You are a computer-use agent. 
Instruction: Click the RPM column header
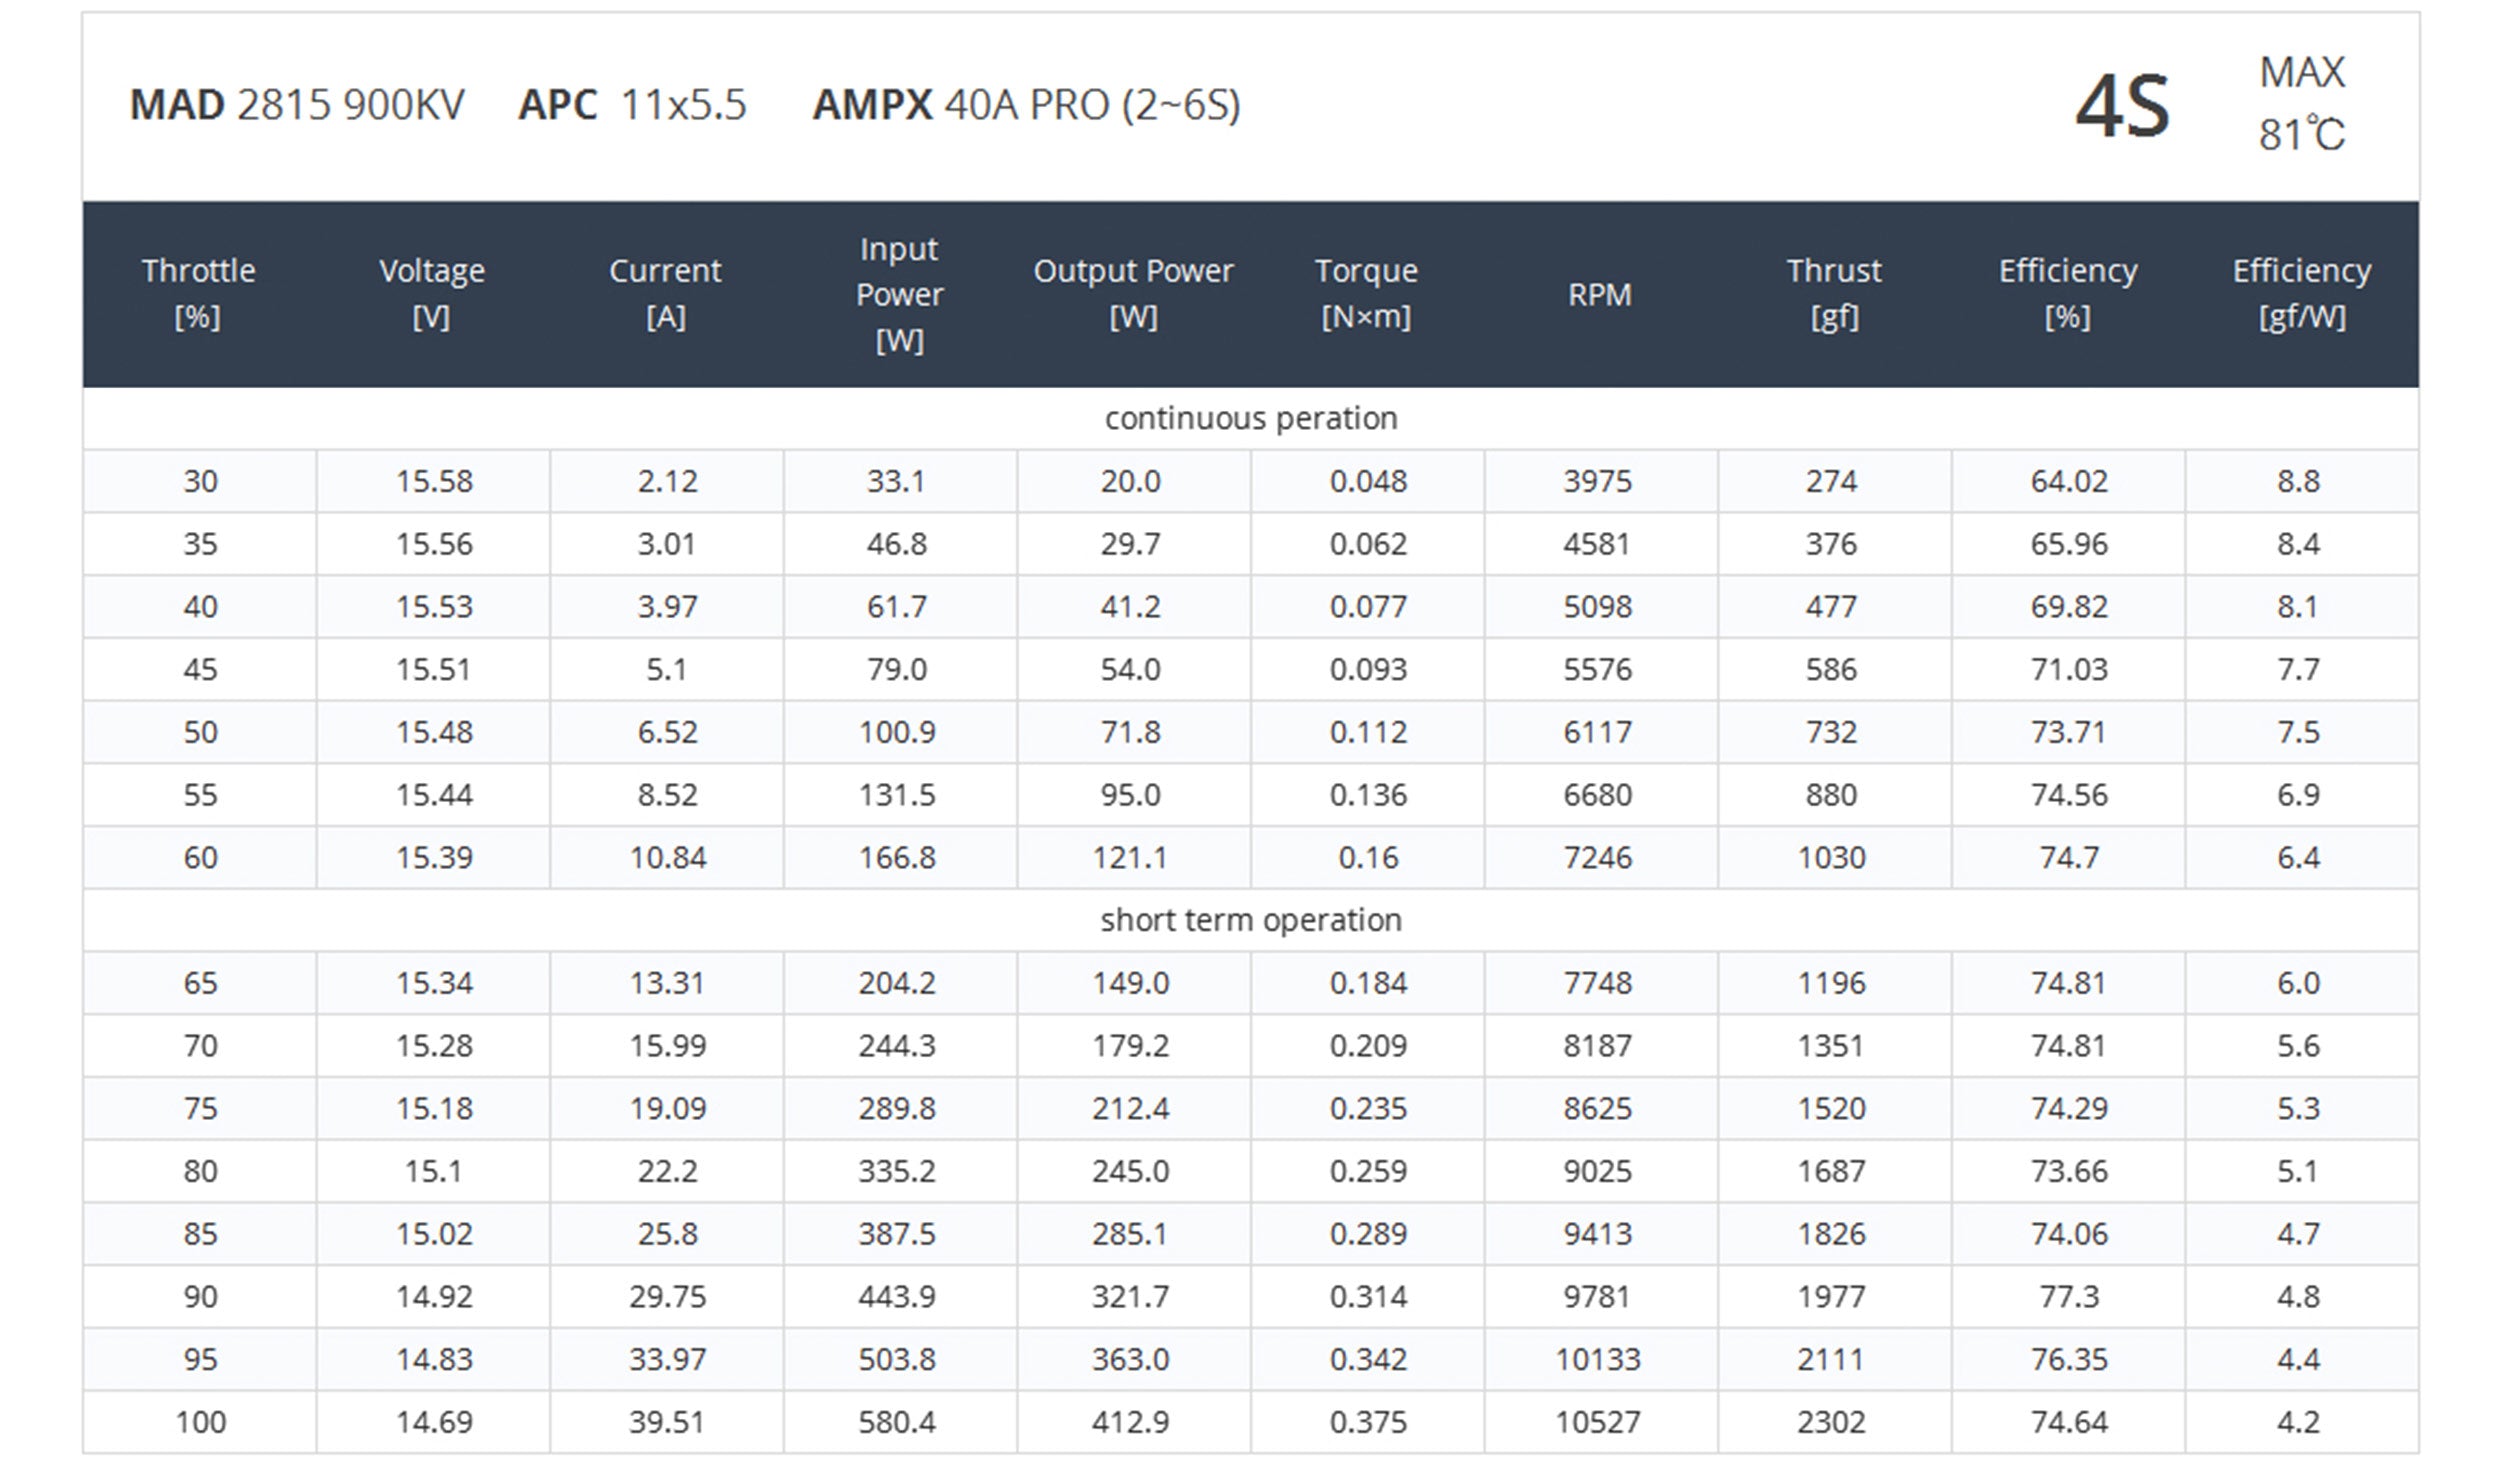tap(1599, 294)
